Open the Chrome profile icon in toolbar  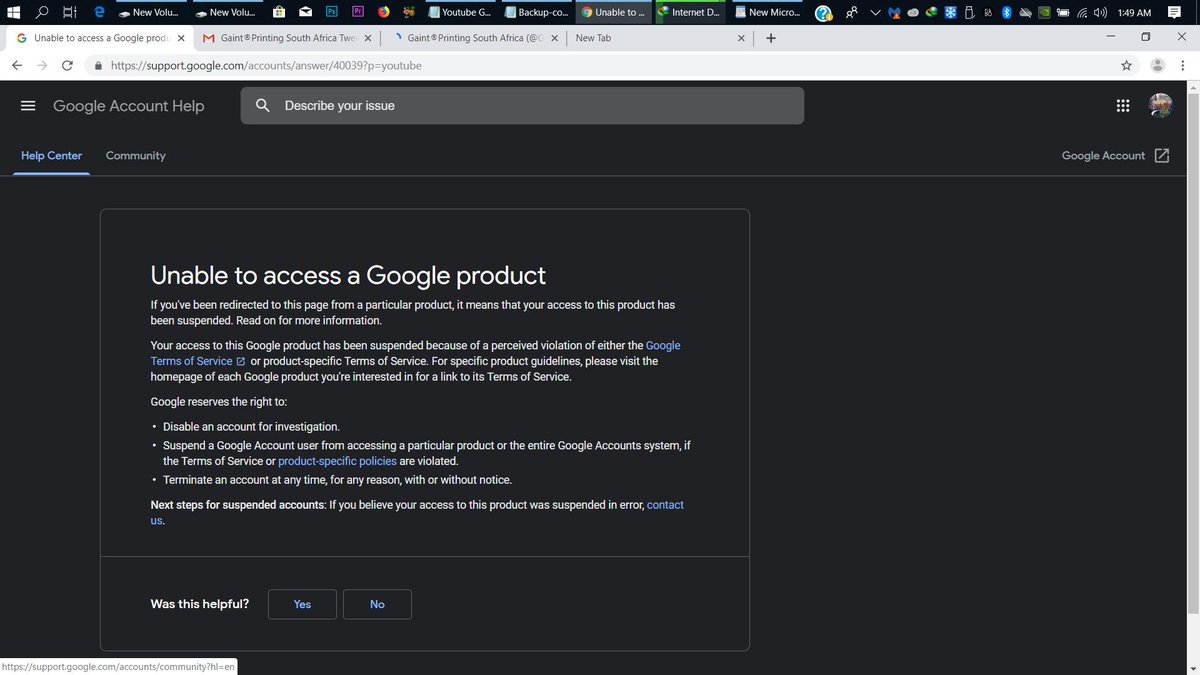(x=1158, y=65)
